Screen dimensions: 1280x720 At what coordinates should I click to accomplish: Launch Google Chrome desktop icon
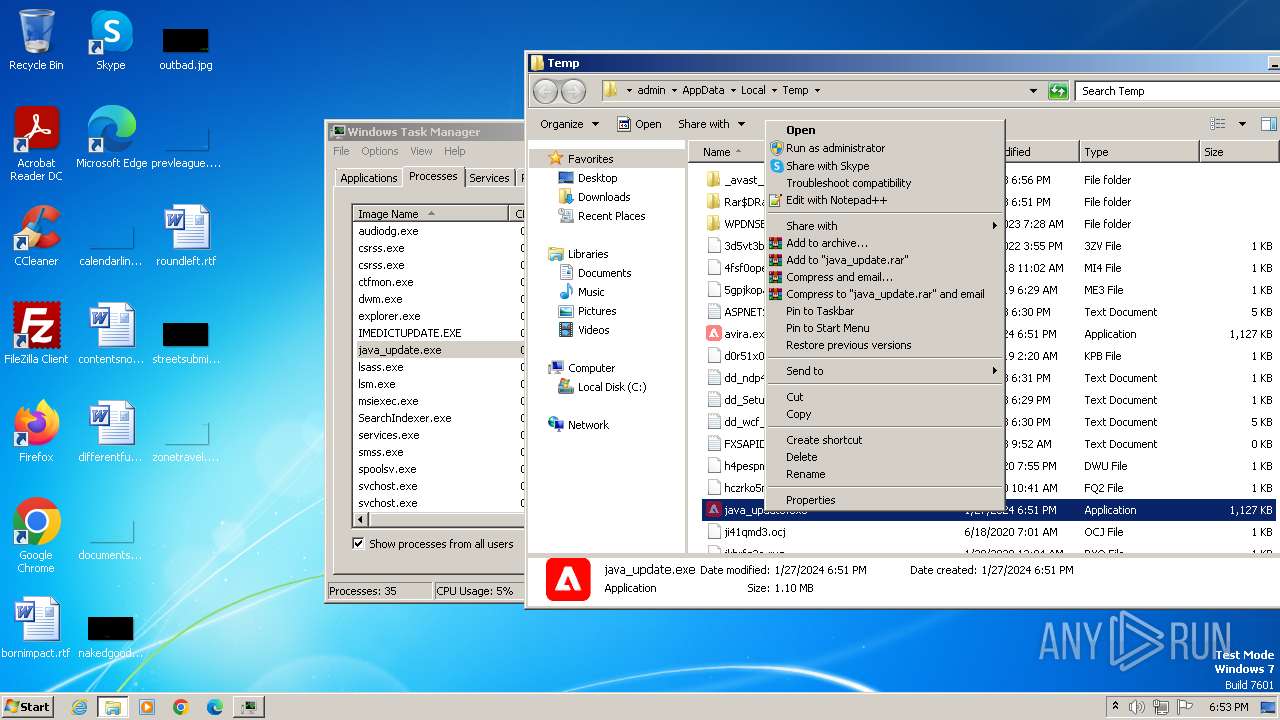click(x=36, y=535)
